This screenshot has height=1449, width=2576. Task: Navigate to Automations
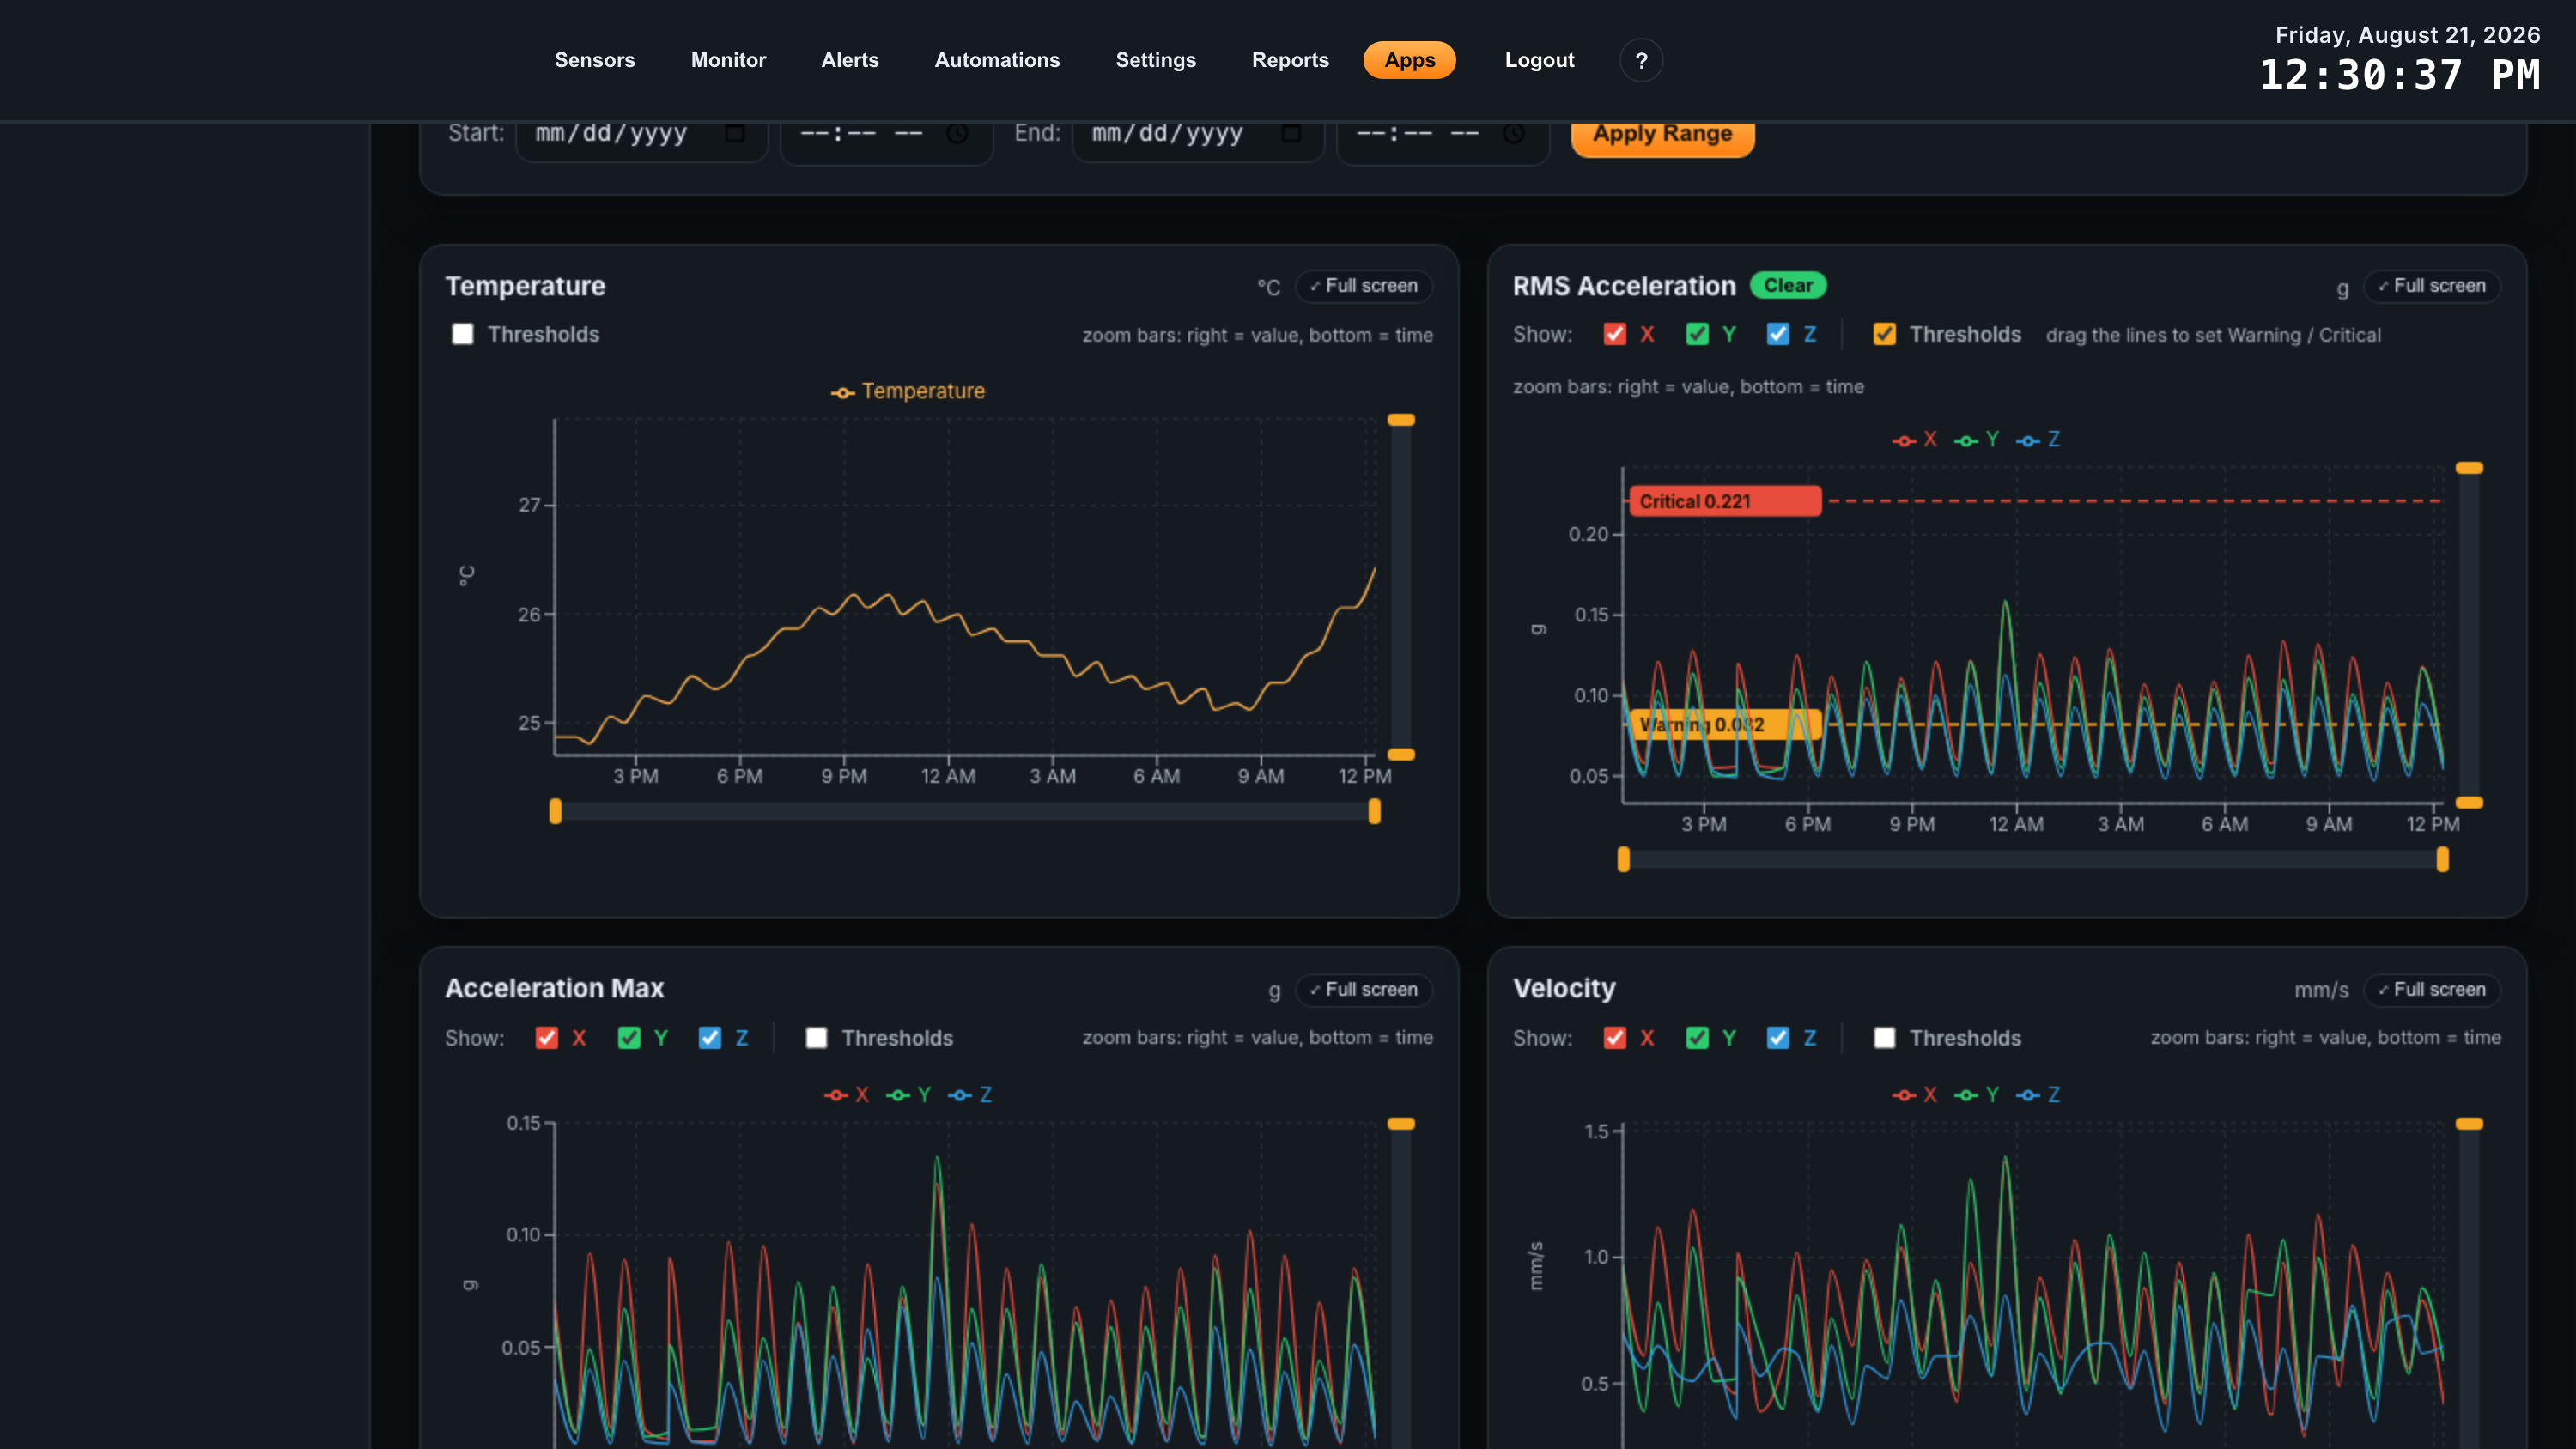[x=997, y=60]
